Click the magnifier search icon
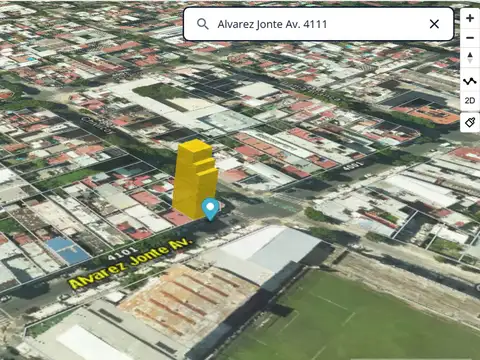 [x=202, y=24]
